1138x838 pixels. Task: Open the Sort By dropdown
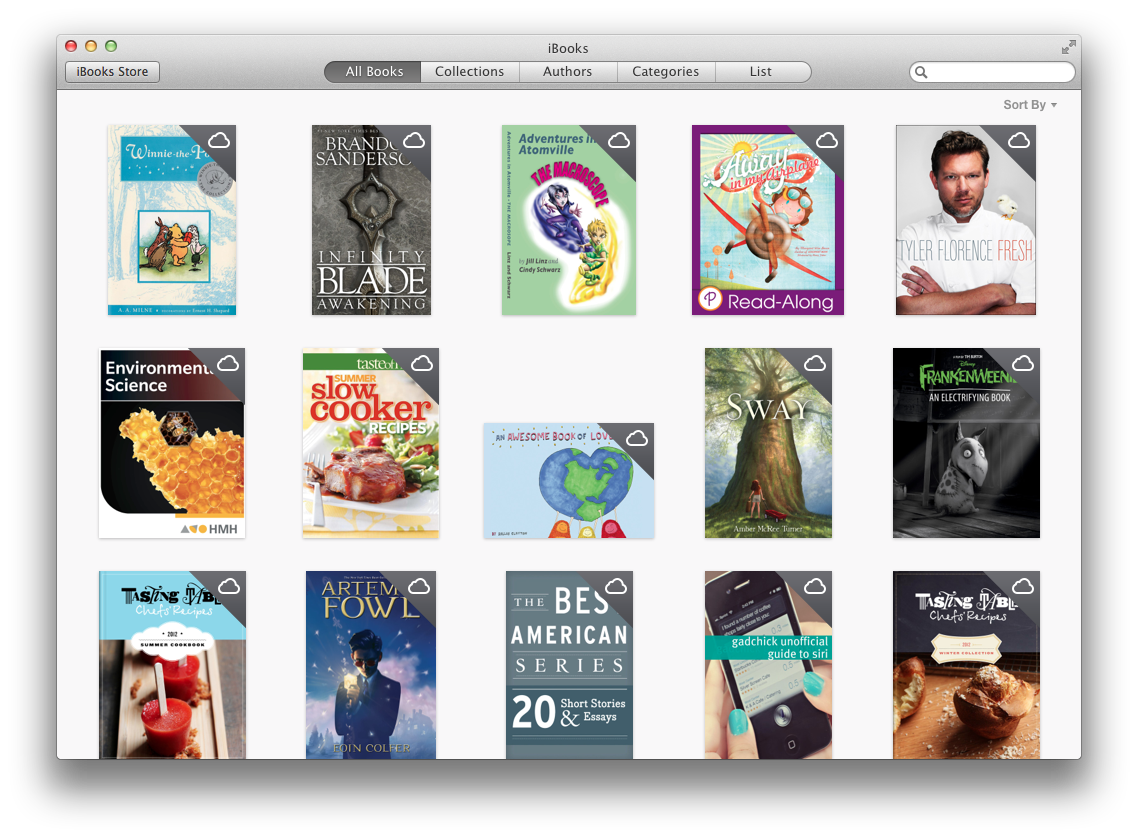[x=1030, y=104]
